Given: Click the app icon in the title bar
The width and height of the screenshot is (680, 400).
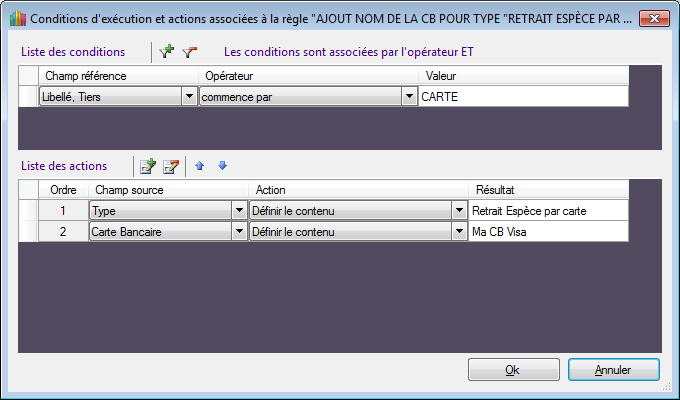Looking at the screenshot, I should tap(16, 19).
